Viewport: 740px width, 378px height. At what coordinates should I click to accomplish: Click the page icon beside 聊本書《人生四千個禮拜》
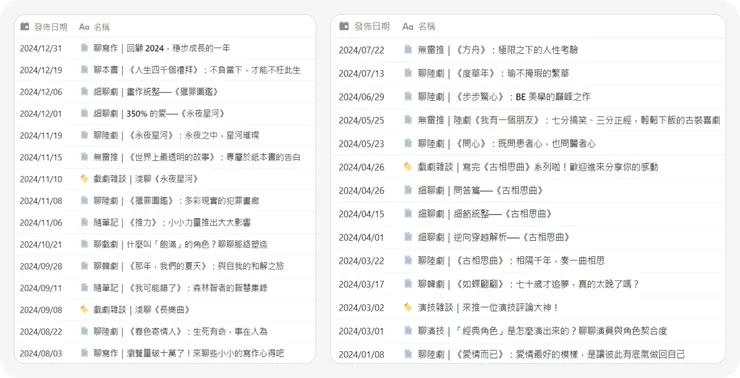(x=84, y=69)
